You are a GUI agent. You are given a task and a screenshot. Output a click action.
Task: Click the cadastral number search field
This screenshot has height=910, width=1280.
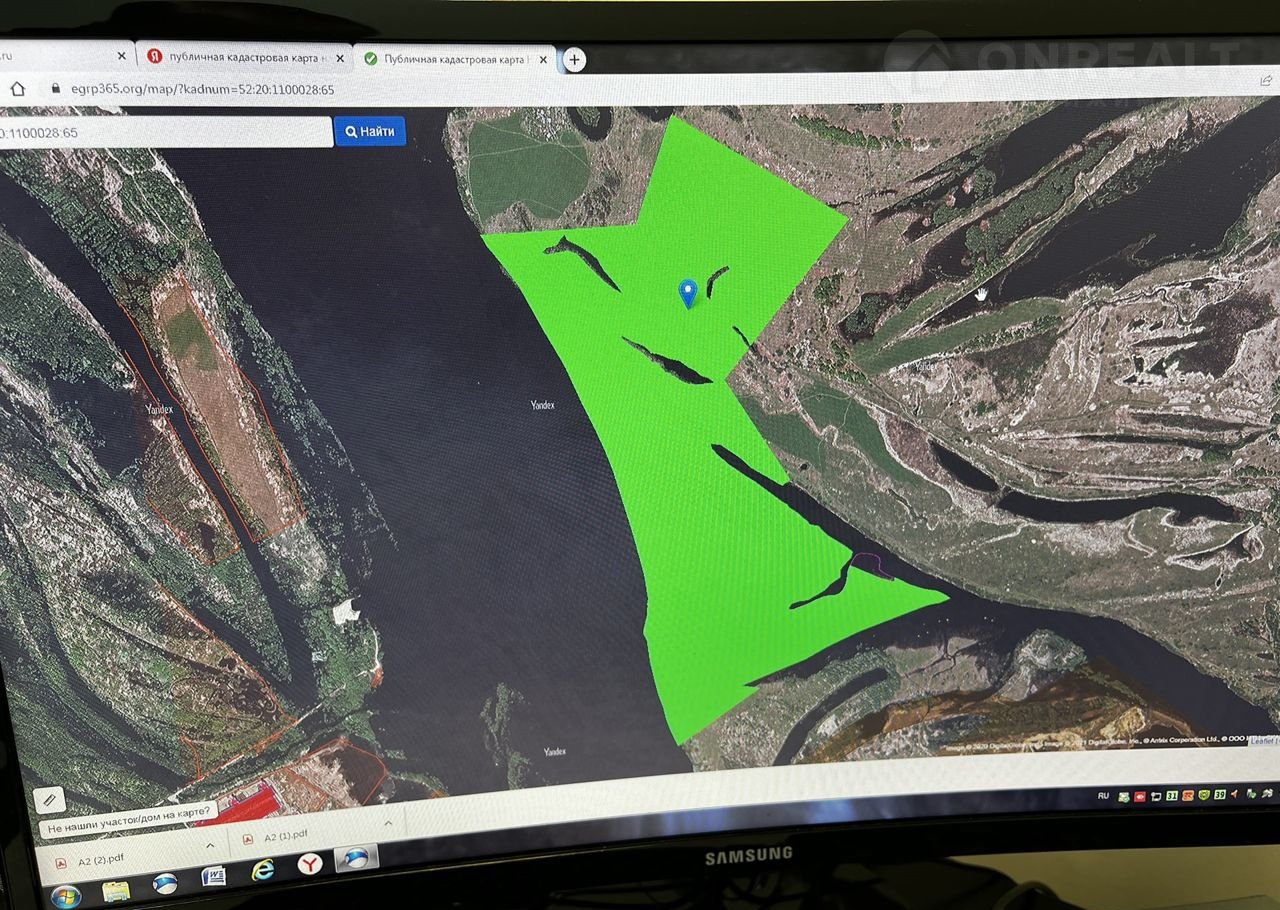click(x=165, y=132)
